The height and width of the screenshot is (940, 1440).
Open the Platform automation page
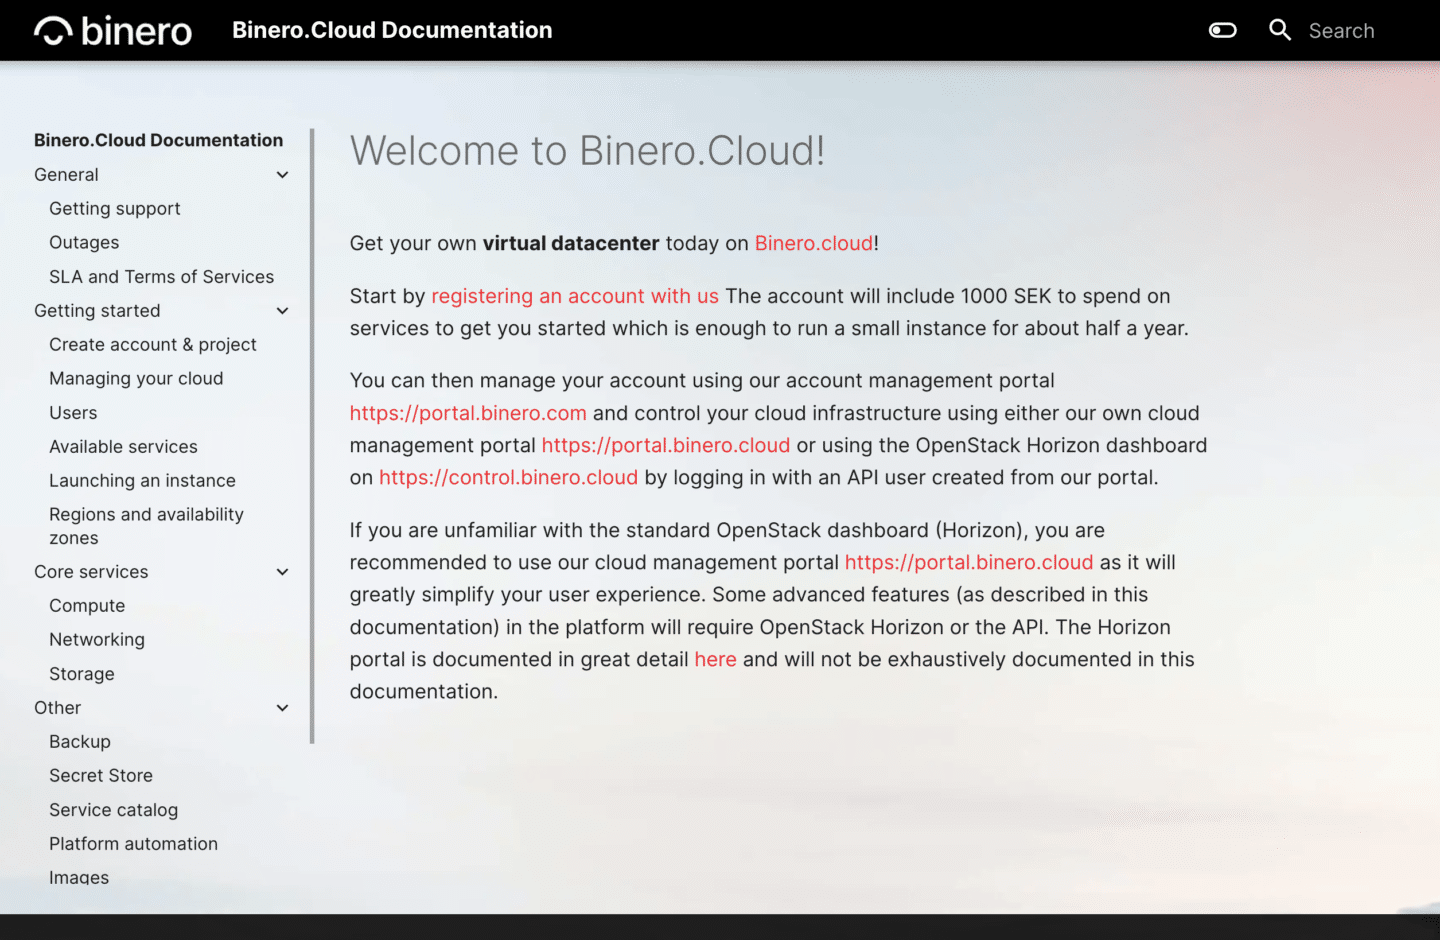[x=133, y=844]
